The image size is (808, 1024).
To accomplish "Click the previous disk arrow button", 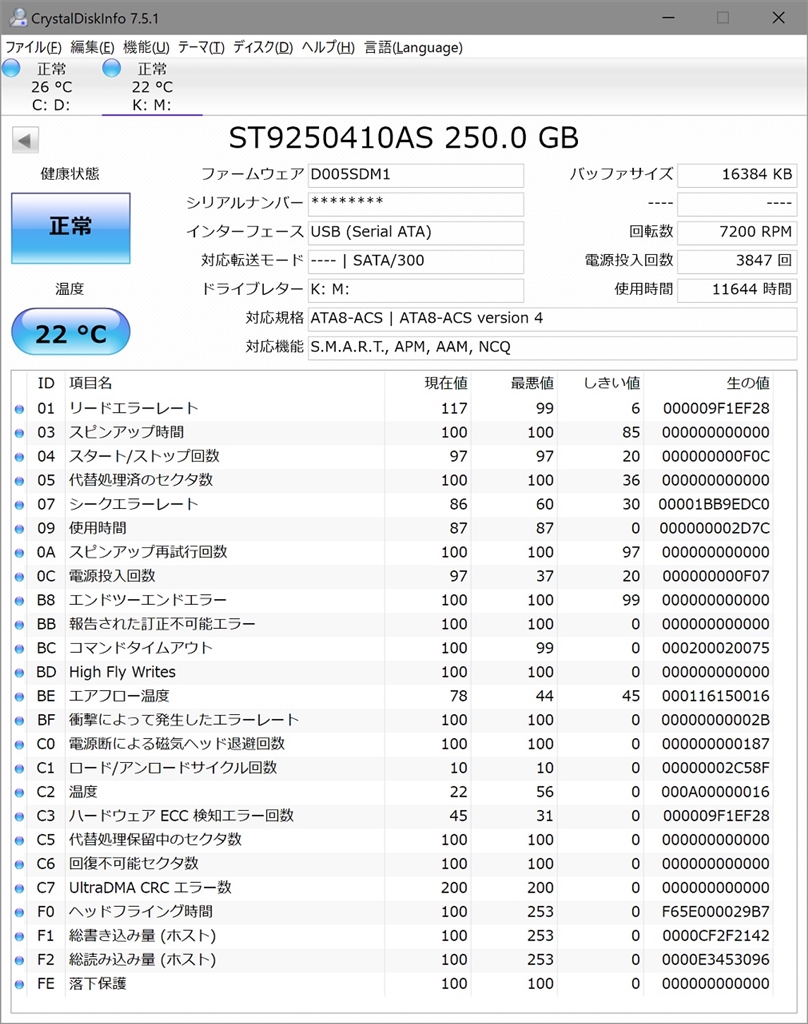I will coord(25,140).
